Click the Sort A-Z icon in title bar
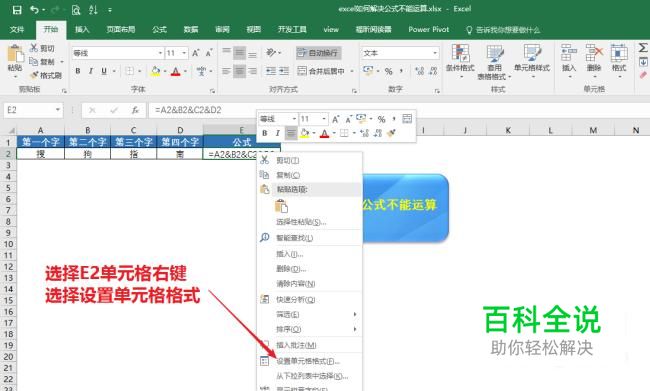This screenshot has width=650, height=391. coord(93,10)
